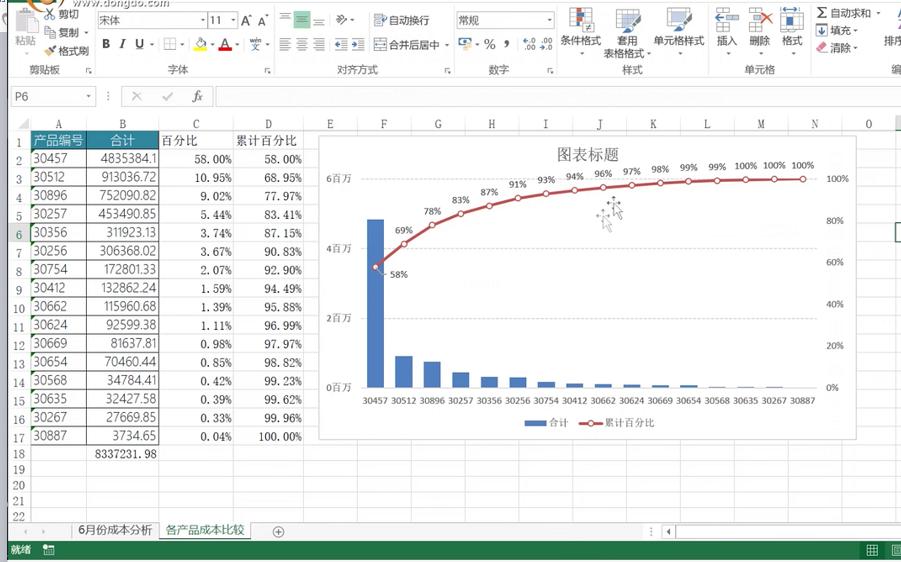The height and width of the screenshot is (562, 901).
Task: Open Font dialog launcher (字体)
Action: point(268,71)
